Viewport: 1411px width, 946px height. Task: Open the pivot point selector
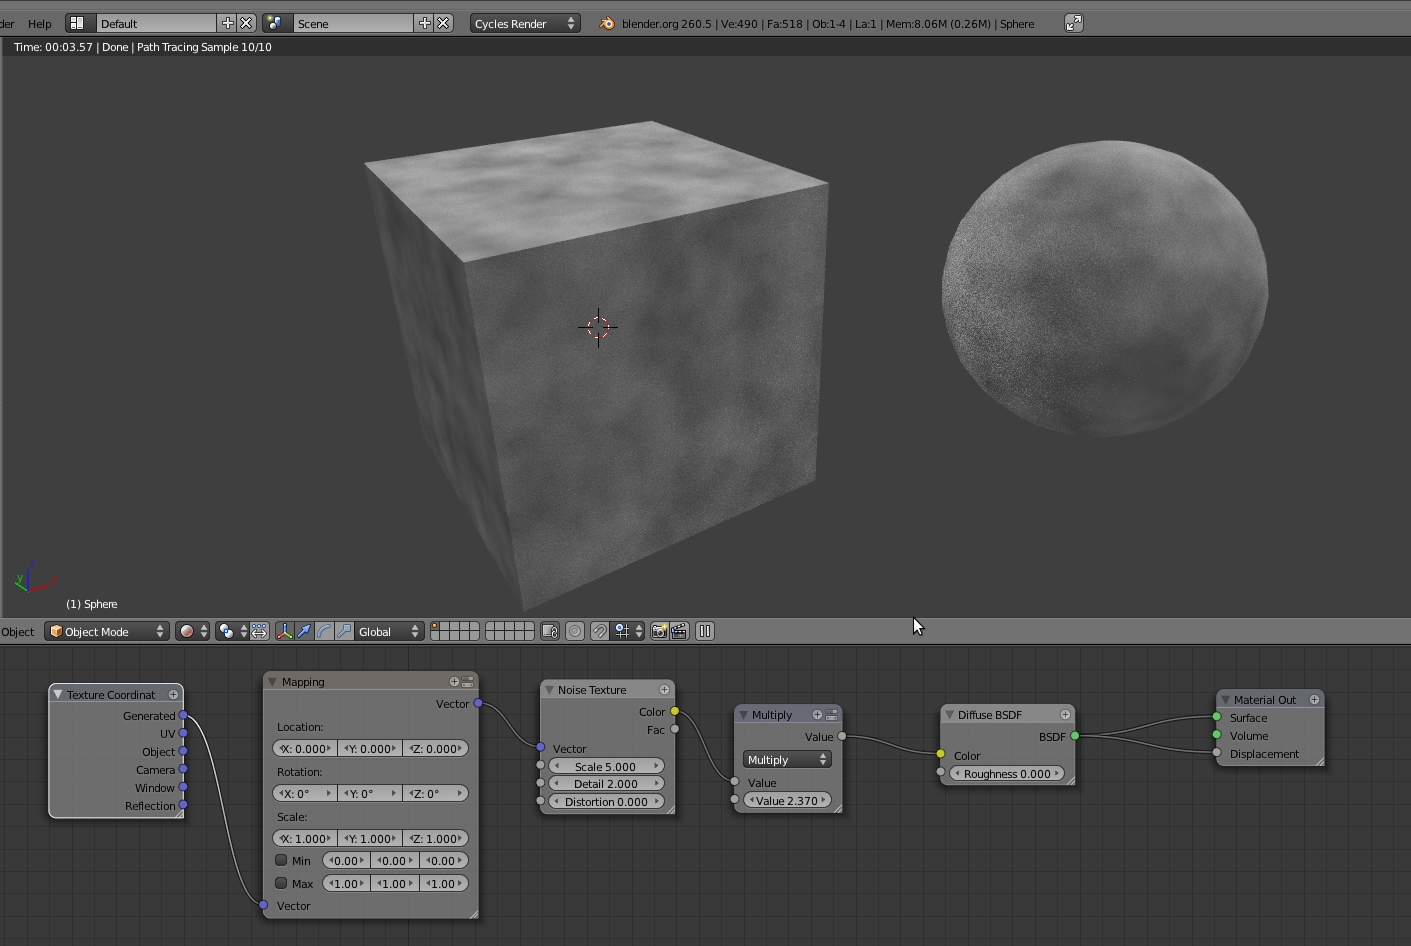[232, 631]
